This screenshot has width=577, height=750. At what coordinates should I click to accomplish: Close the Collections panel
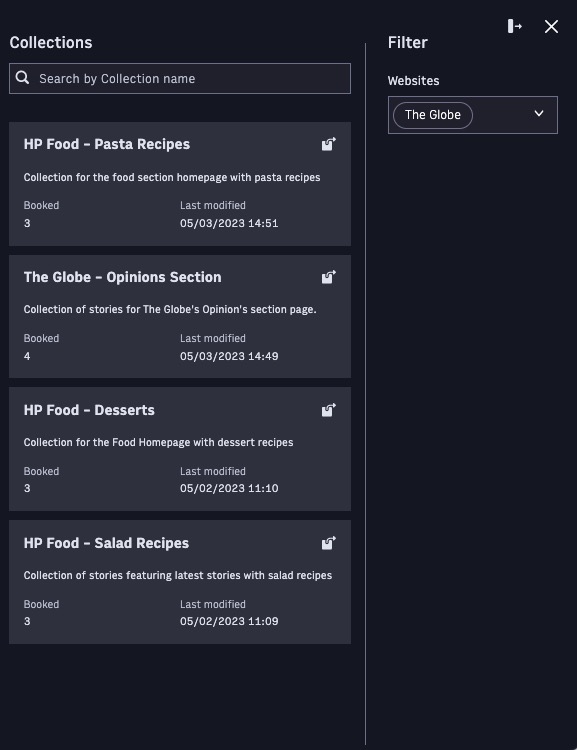[551, 26]
